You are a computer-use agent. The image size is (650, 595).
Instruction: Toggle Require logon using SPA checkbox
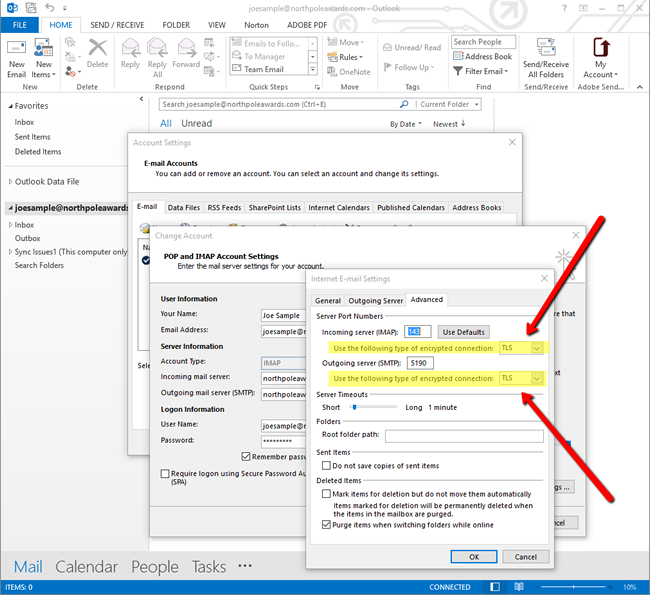point(165,474)
